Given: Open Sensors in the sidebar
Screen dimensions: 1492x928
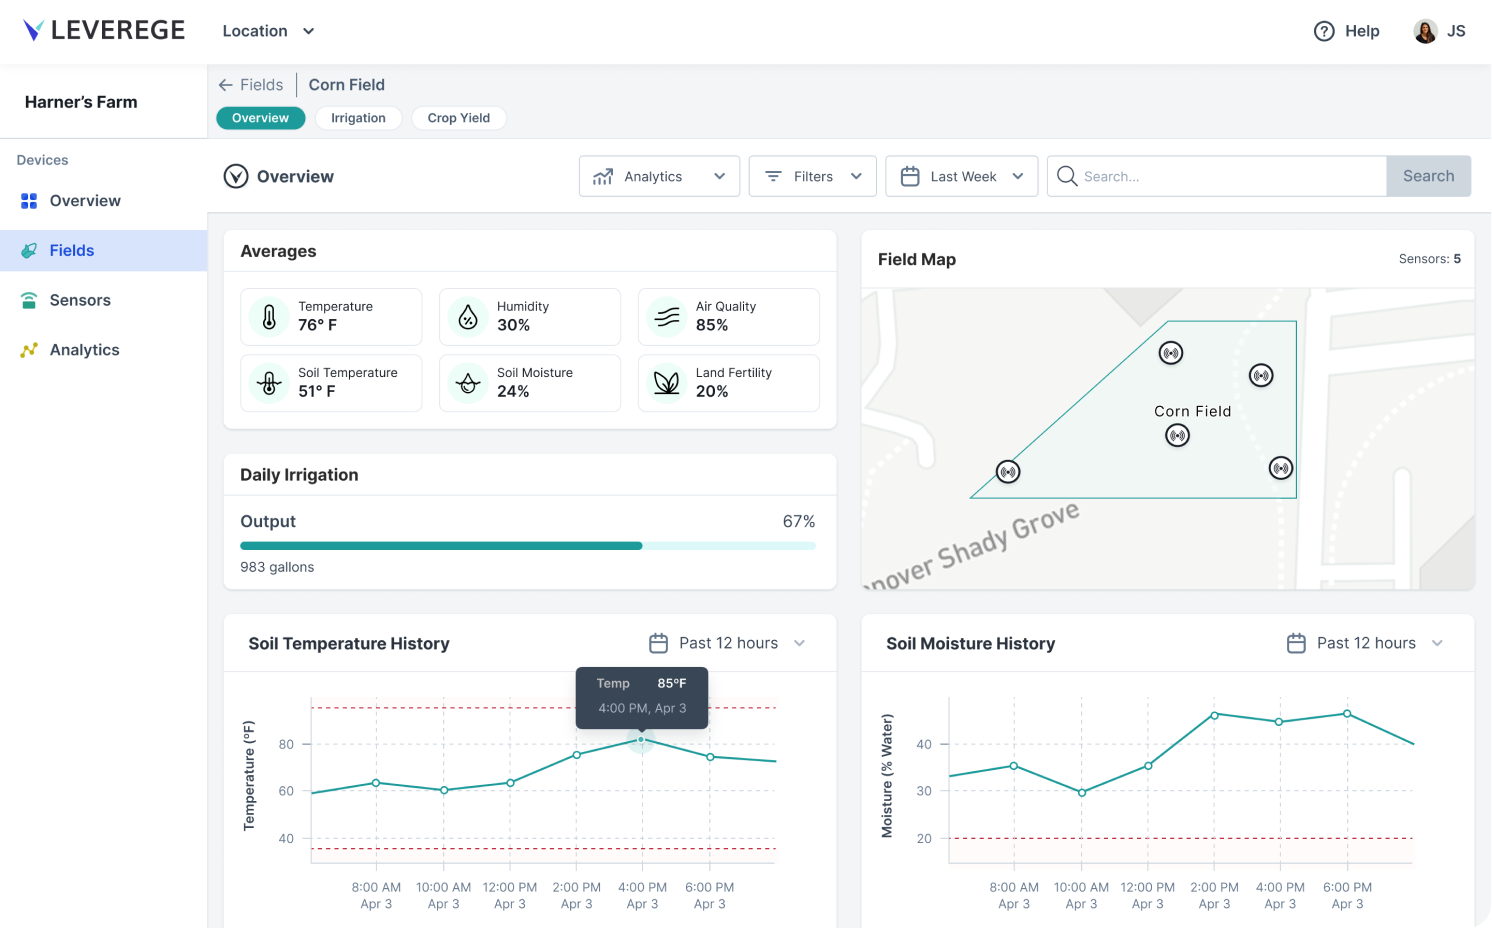Looking at the screenshot, I should coord(79,300).
